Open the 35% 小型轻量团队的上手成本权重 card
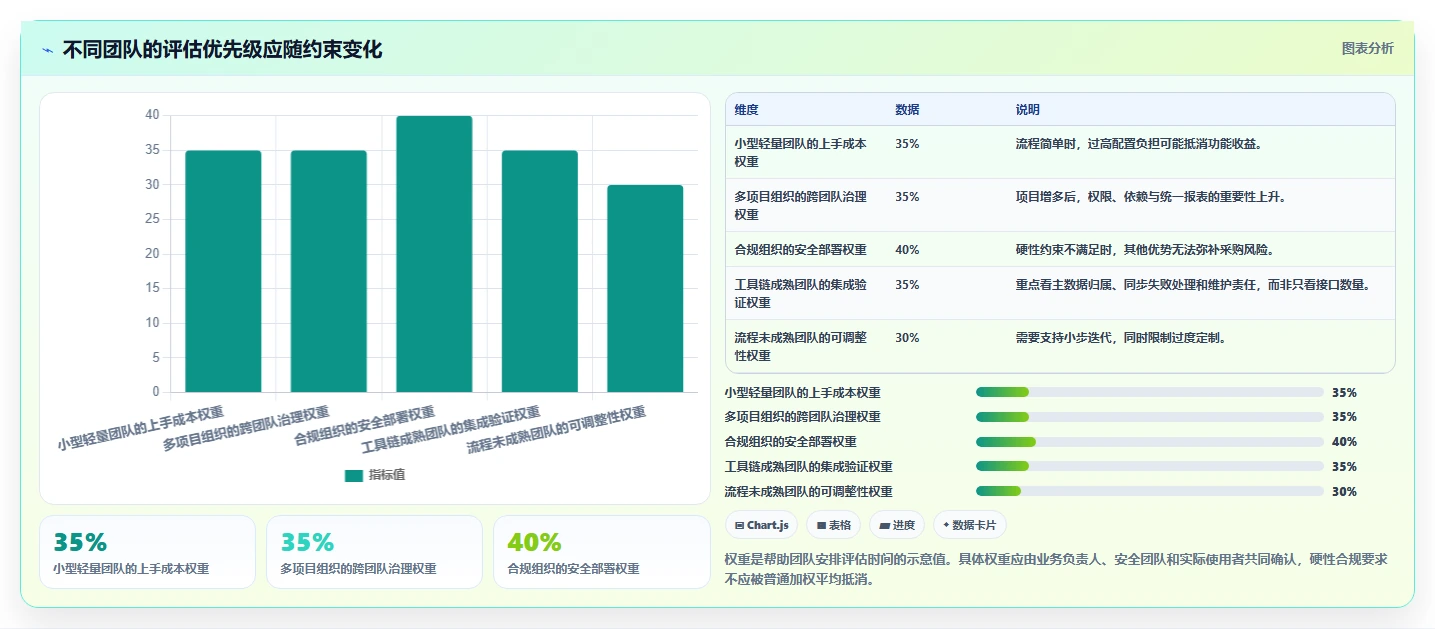 coord(148,552)
